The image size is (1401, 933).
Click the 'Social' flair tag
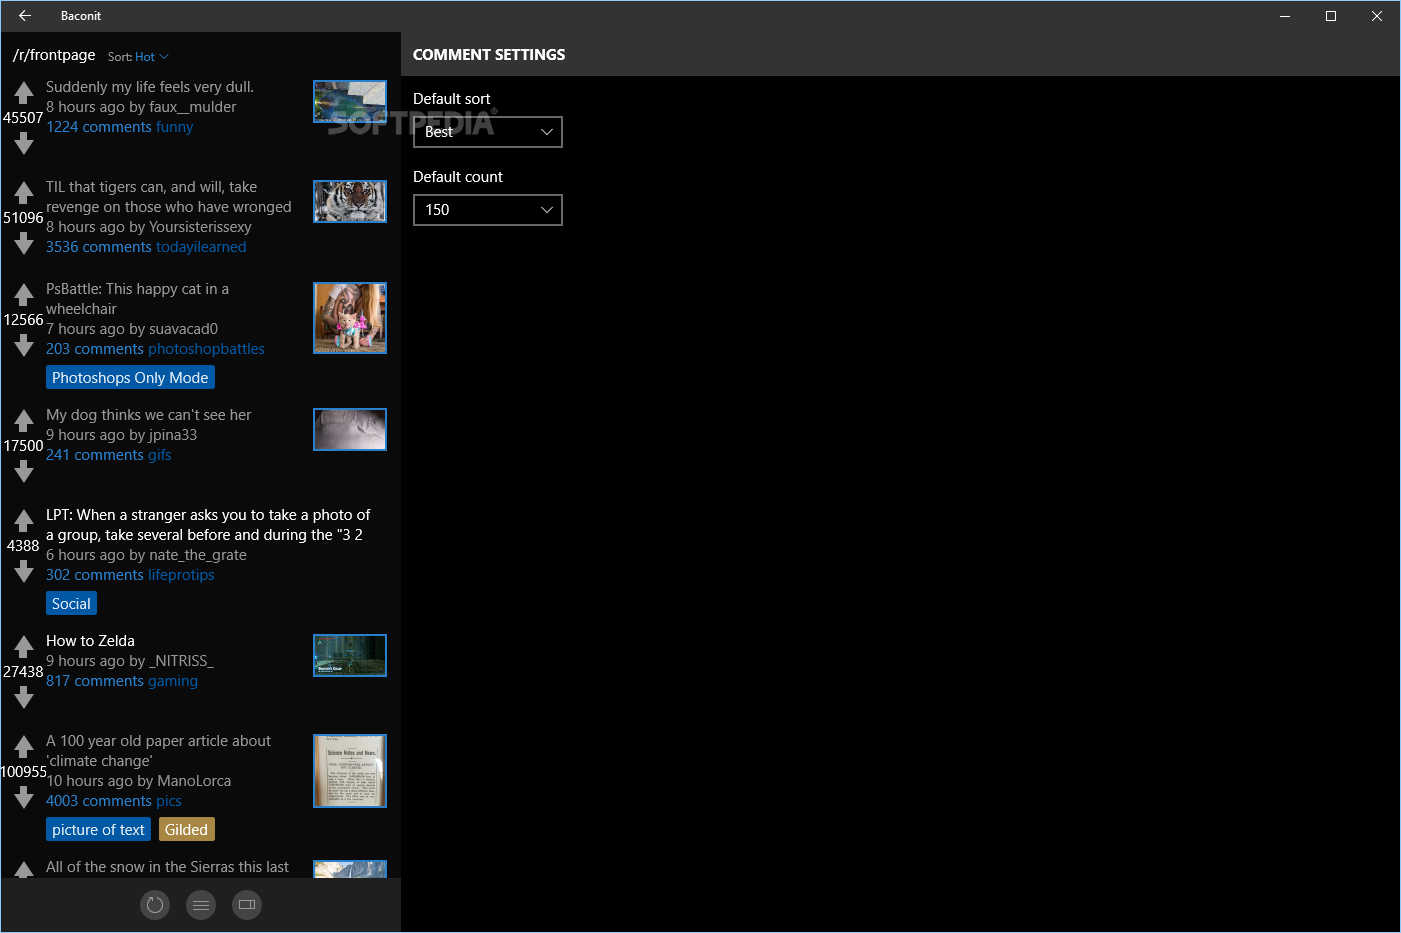71,604
